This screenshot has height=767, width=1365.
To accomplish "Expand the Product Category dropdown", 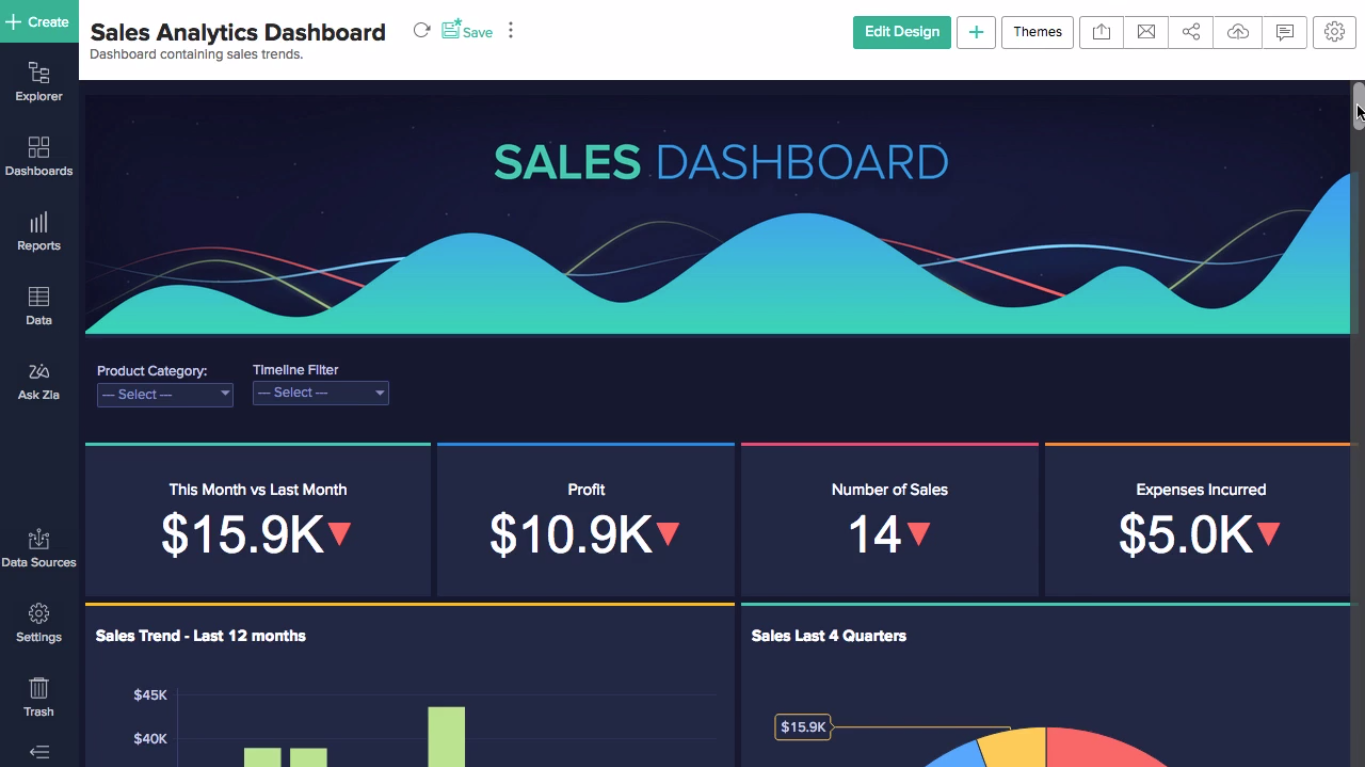I will click(x=164, y=394).
